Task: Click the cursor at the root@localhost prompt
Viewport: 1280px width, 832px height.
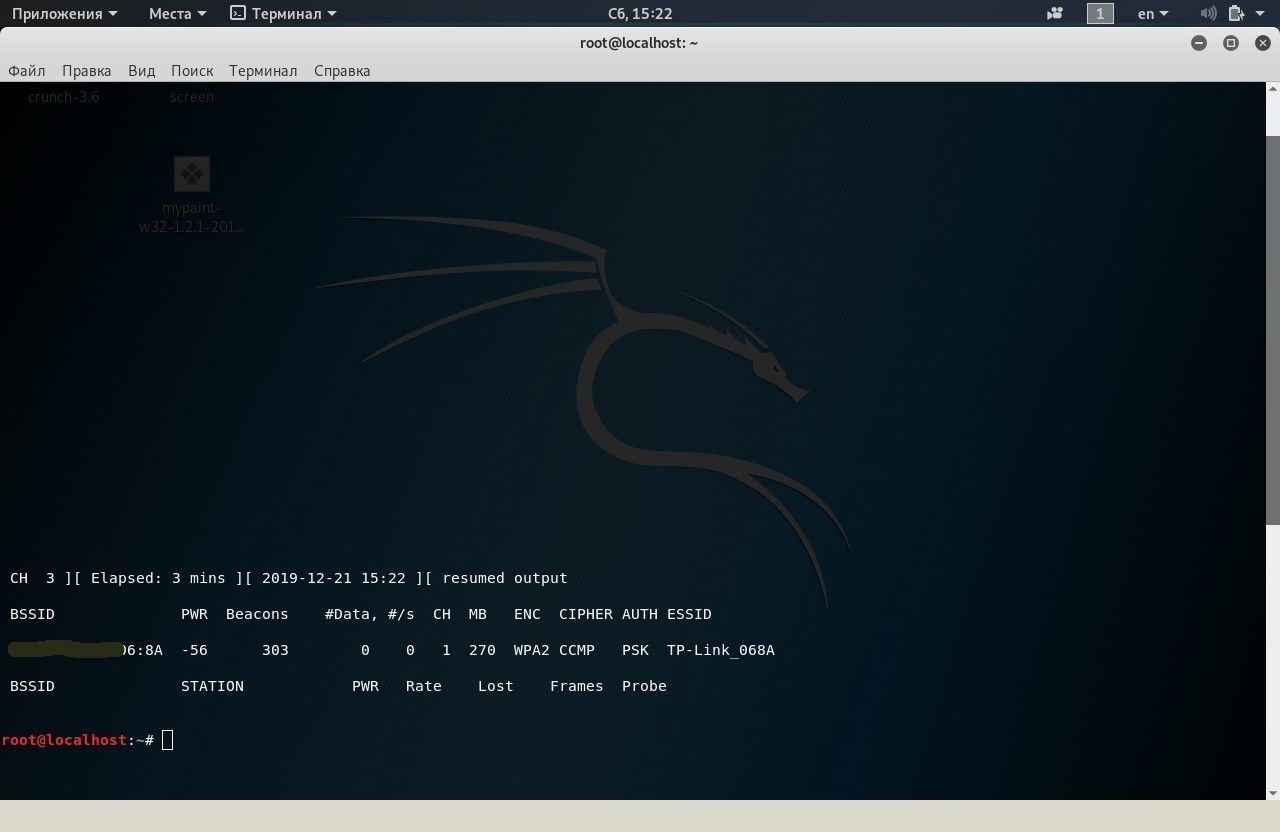Action: click(x=168, y=740)
